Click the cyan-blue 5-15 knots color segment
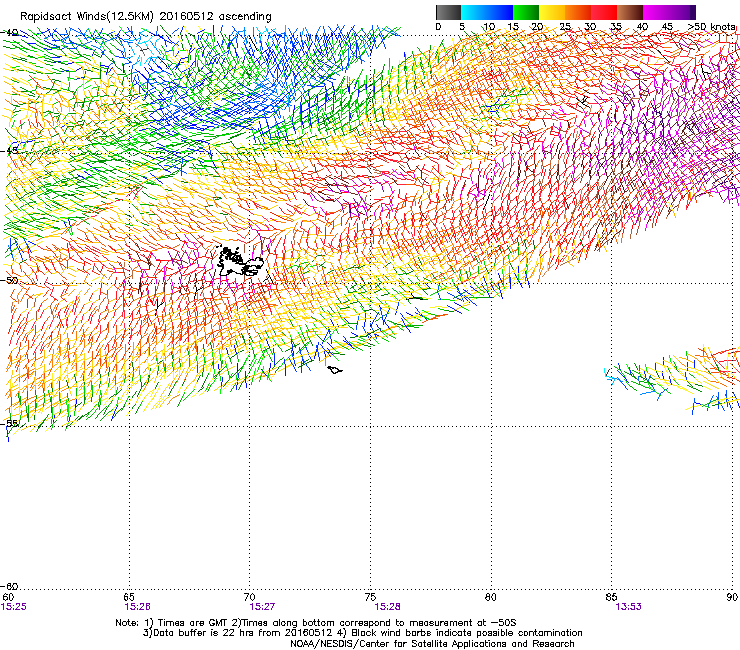The height and width of the screenshot is (650, 740). coord(487,12)
